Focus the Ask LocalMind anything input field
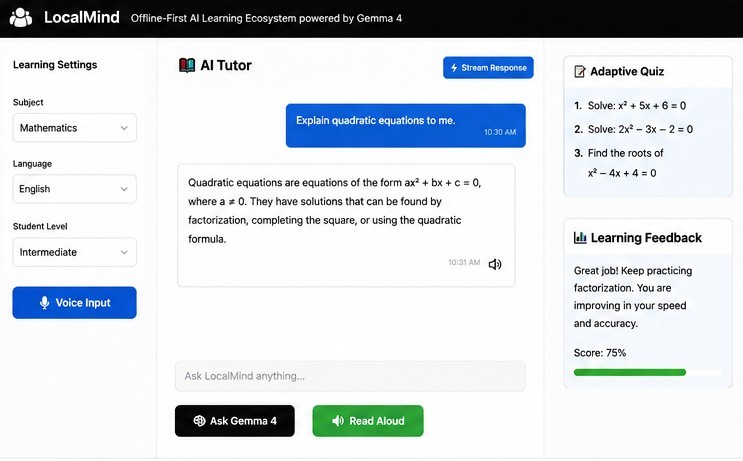Screen dimensions: 743x461 coord(350,376)
